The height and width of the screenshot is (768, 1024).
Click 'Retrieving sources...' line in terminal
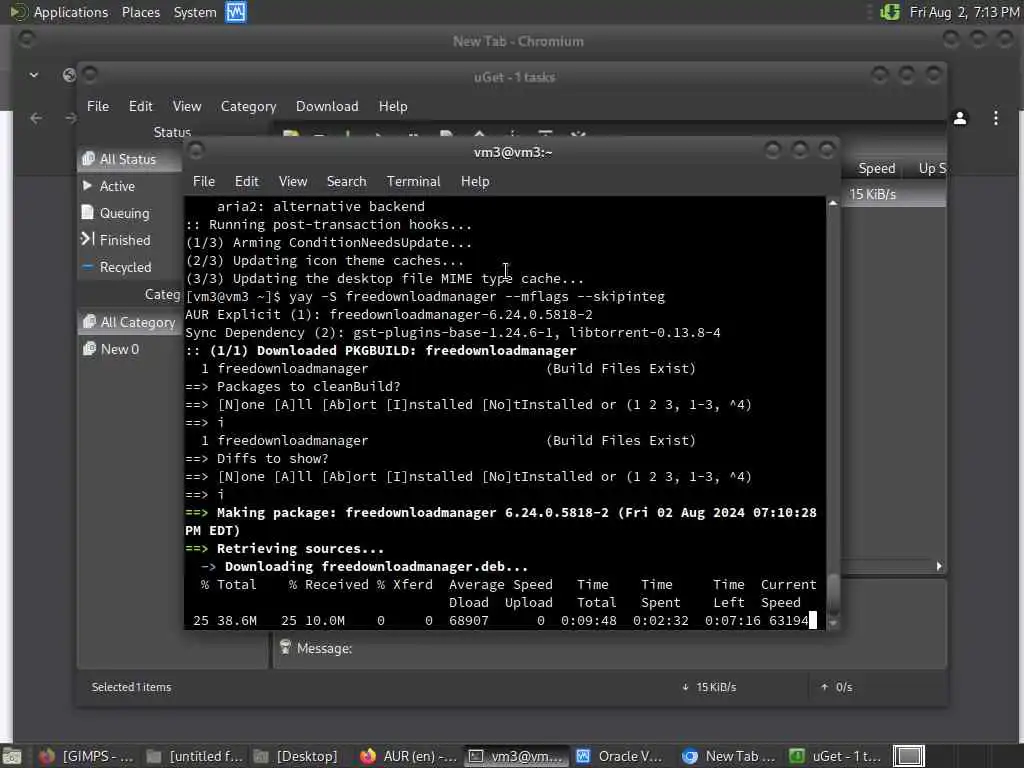tap(300, 549)
